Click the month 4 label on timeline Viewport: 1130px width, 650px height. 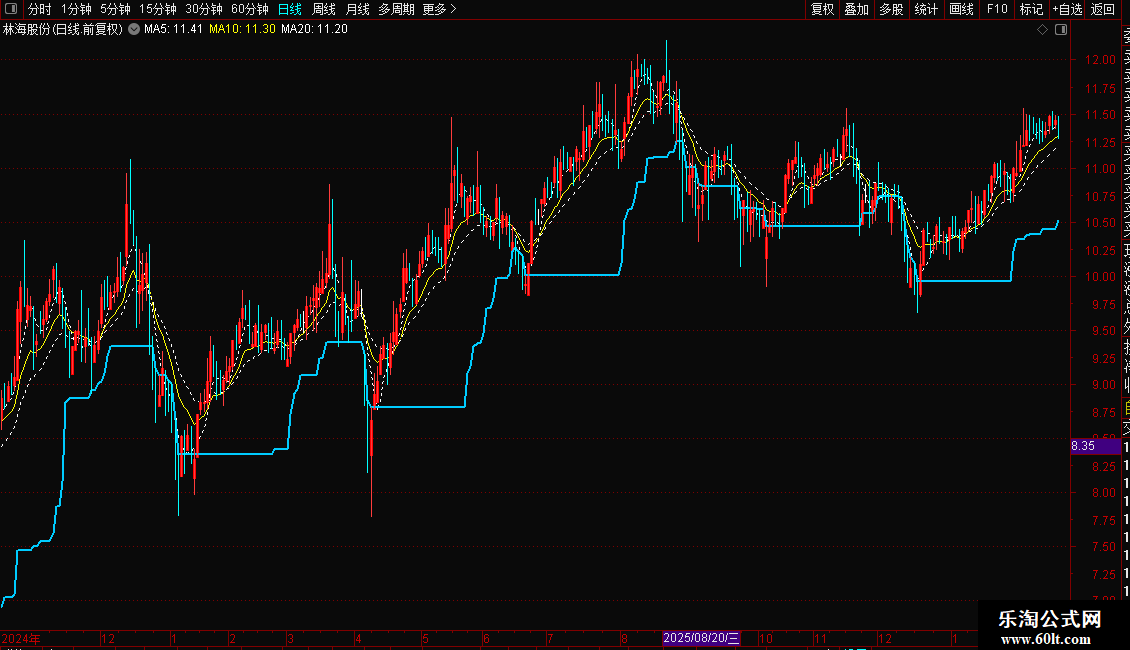tap(358, 638)
